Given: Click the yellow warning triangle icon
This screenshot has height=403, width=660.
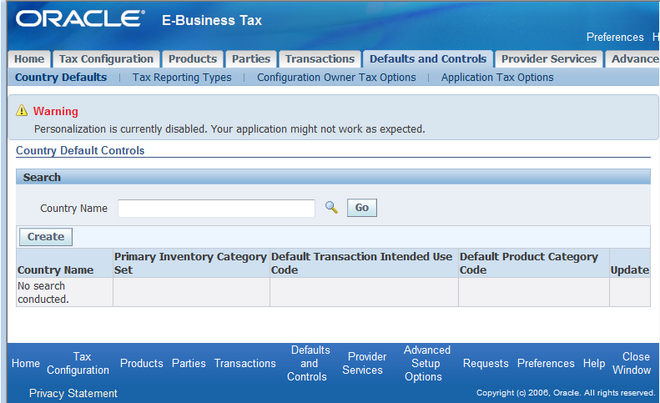Looking at the screenshot, I should click(21, 111).
